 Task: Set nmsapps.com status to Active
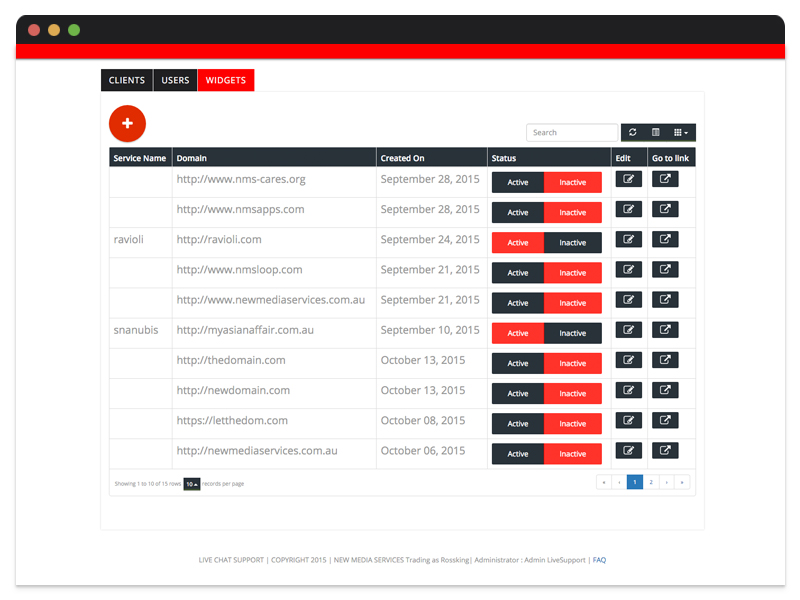coord(518,213)
